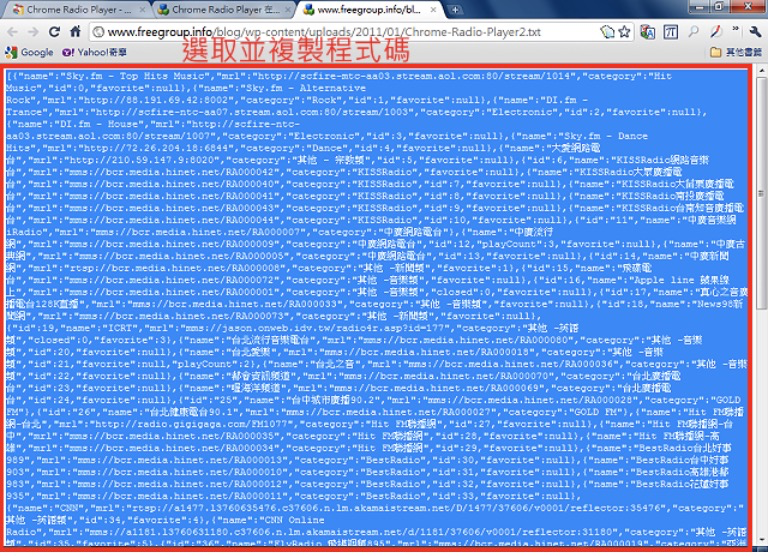The height and width of the screenshot is (556, 770).
Task: Click the vertical scrollbar thumb
Action: click(762, 193)
